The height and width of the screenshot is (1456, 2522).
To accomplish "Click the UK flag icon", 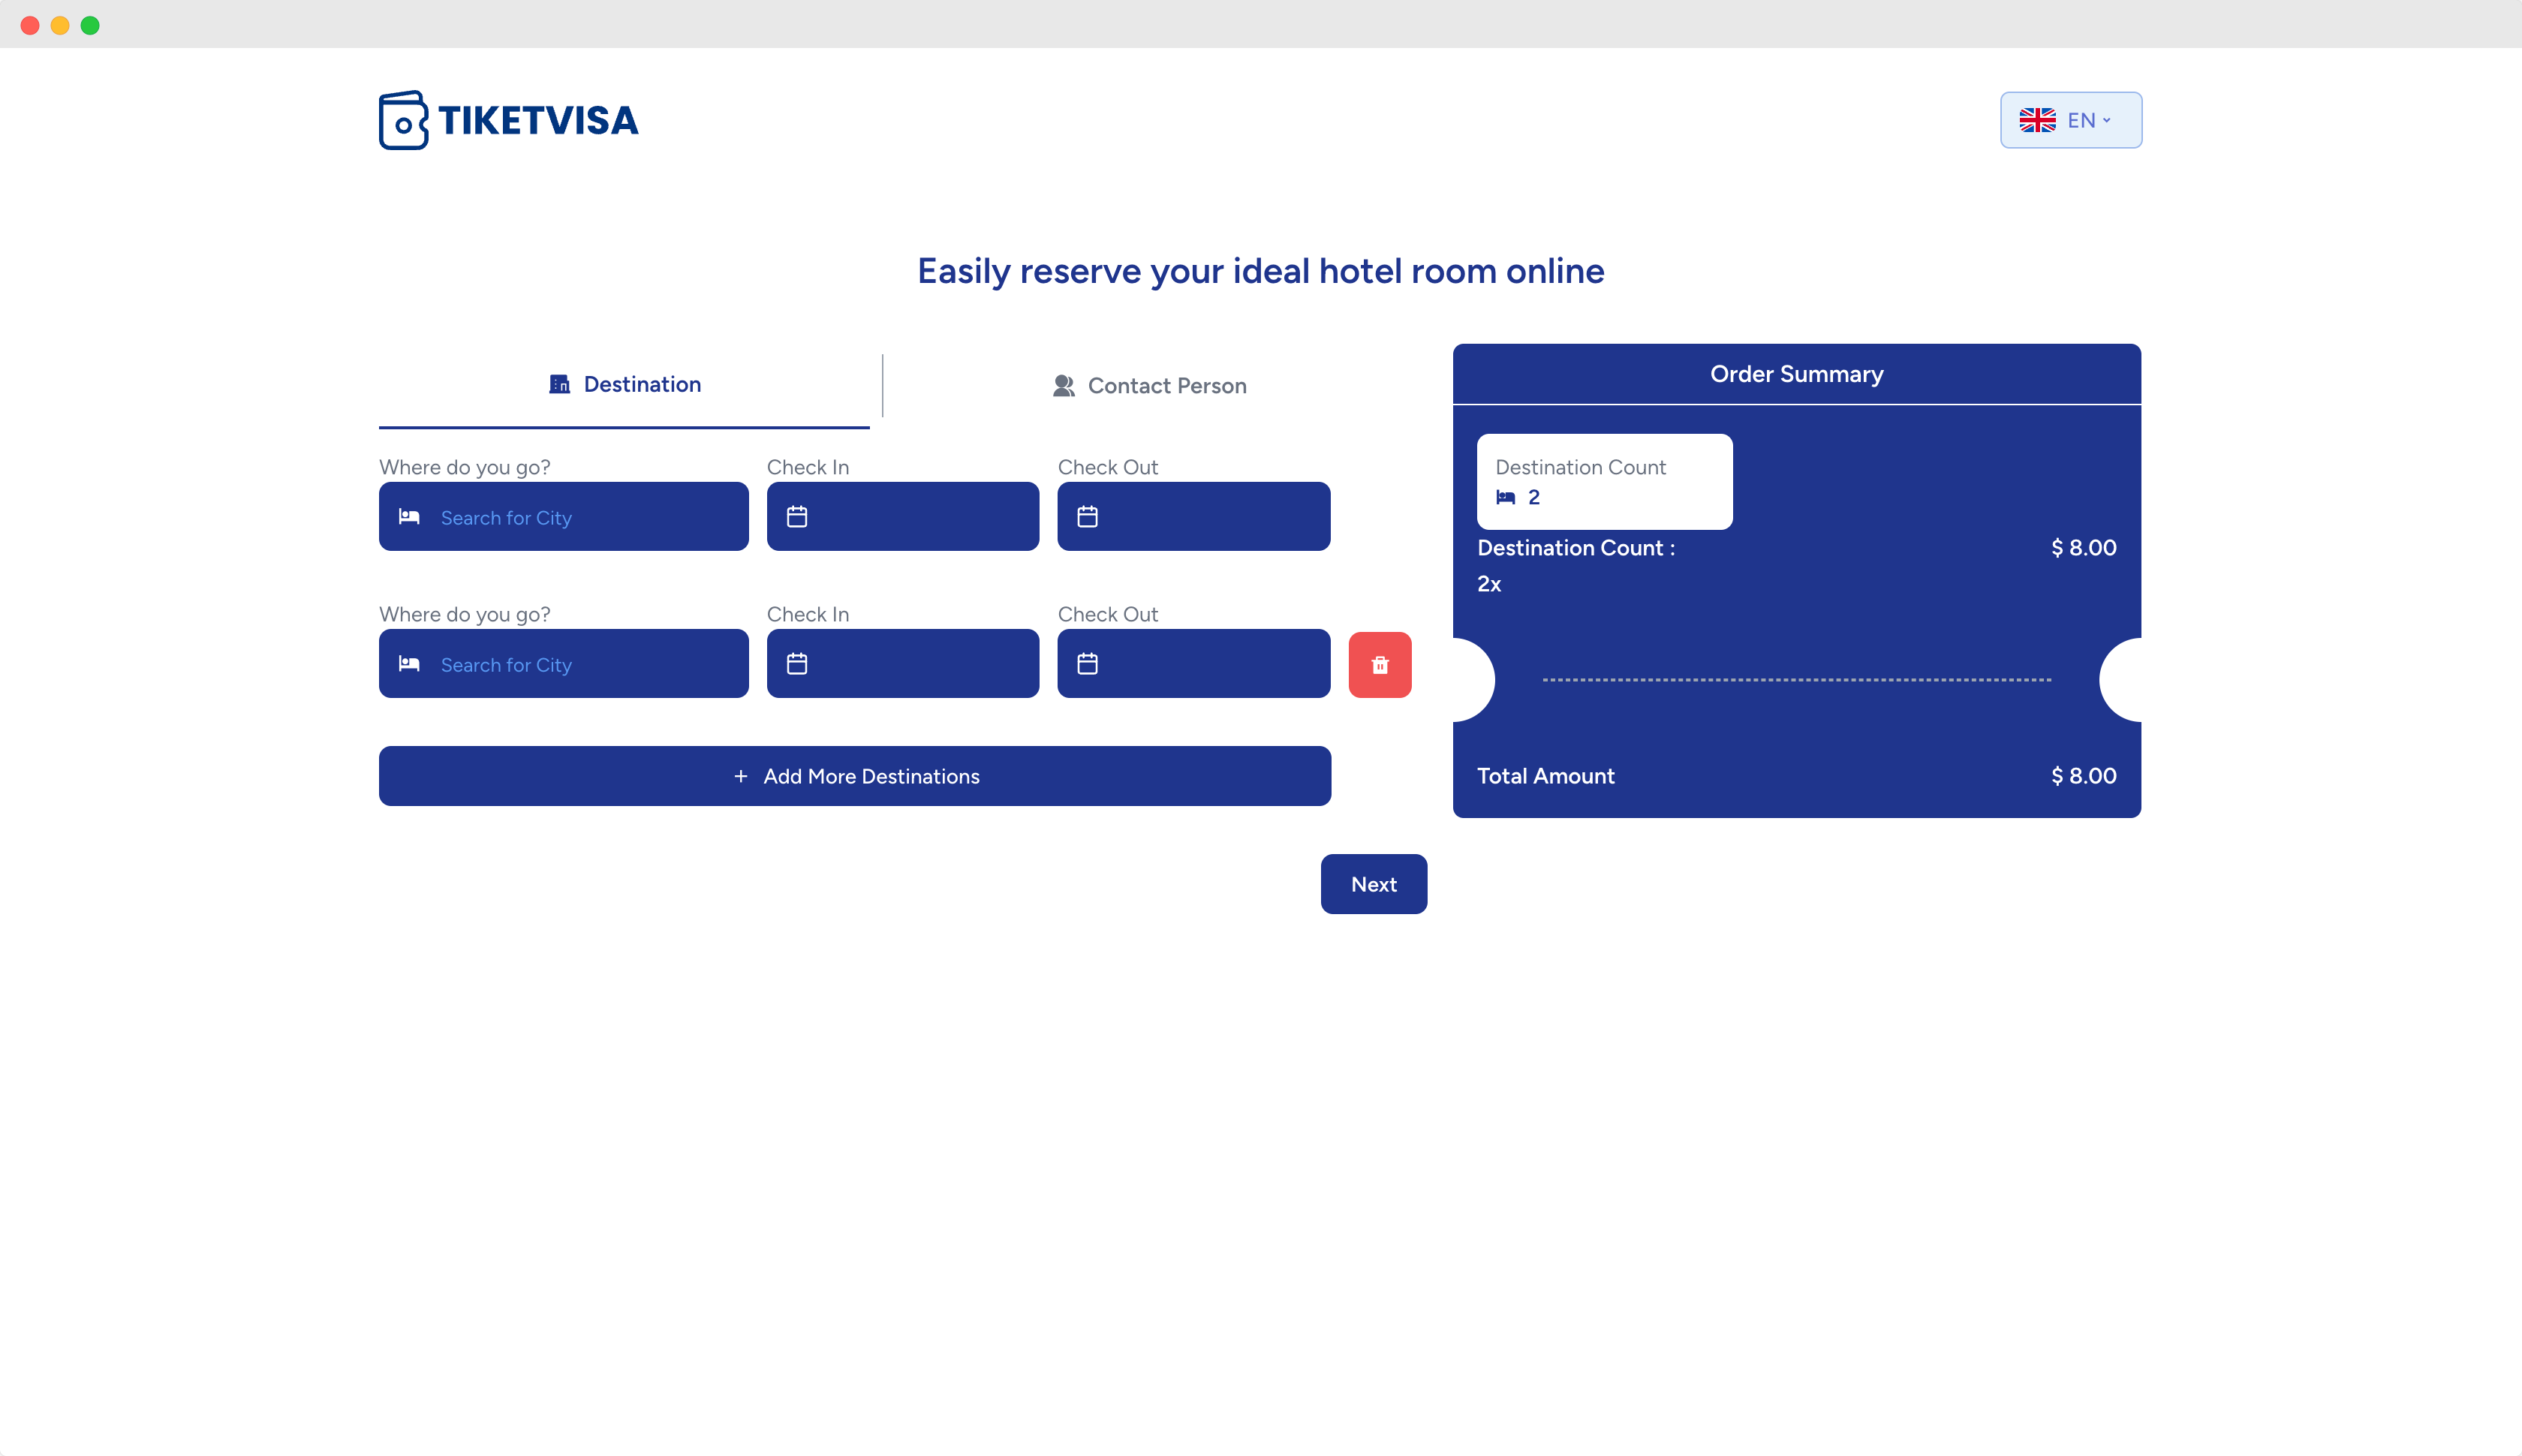I will point(2037,120).
